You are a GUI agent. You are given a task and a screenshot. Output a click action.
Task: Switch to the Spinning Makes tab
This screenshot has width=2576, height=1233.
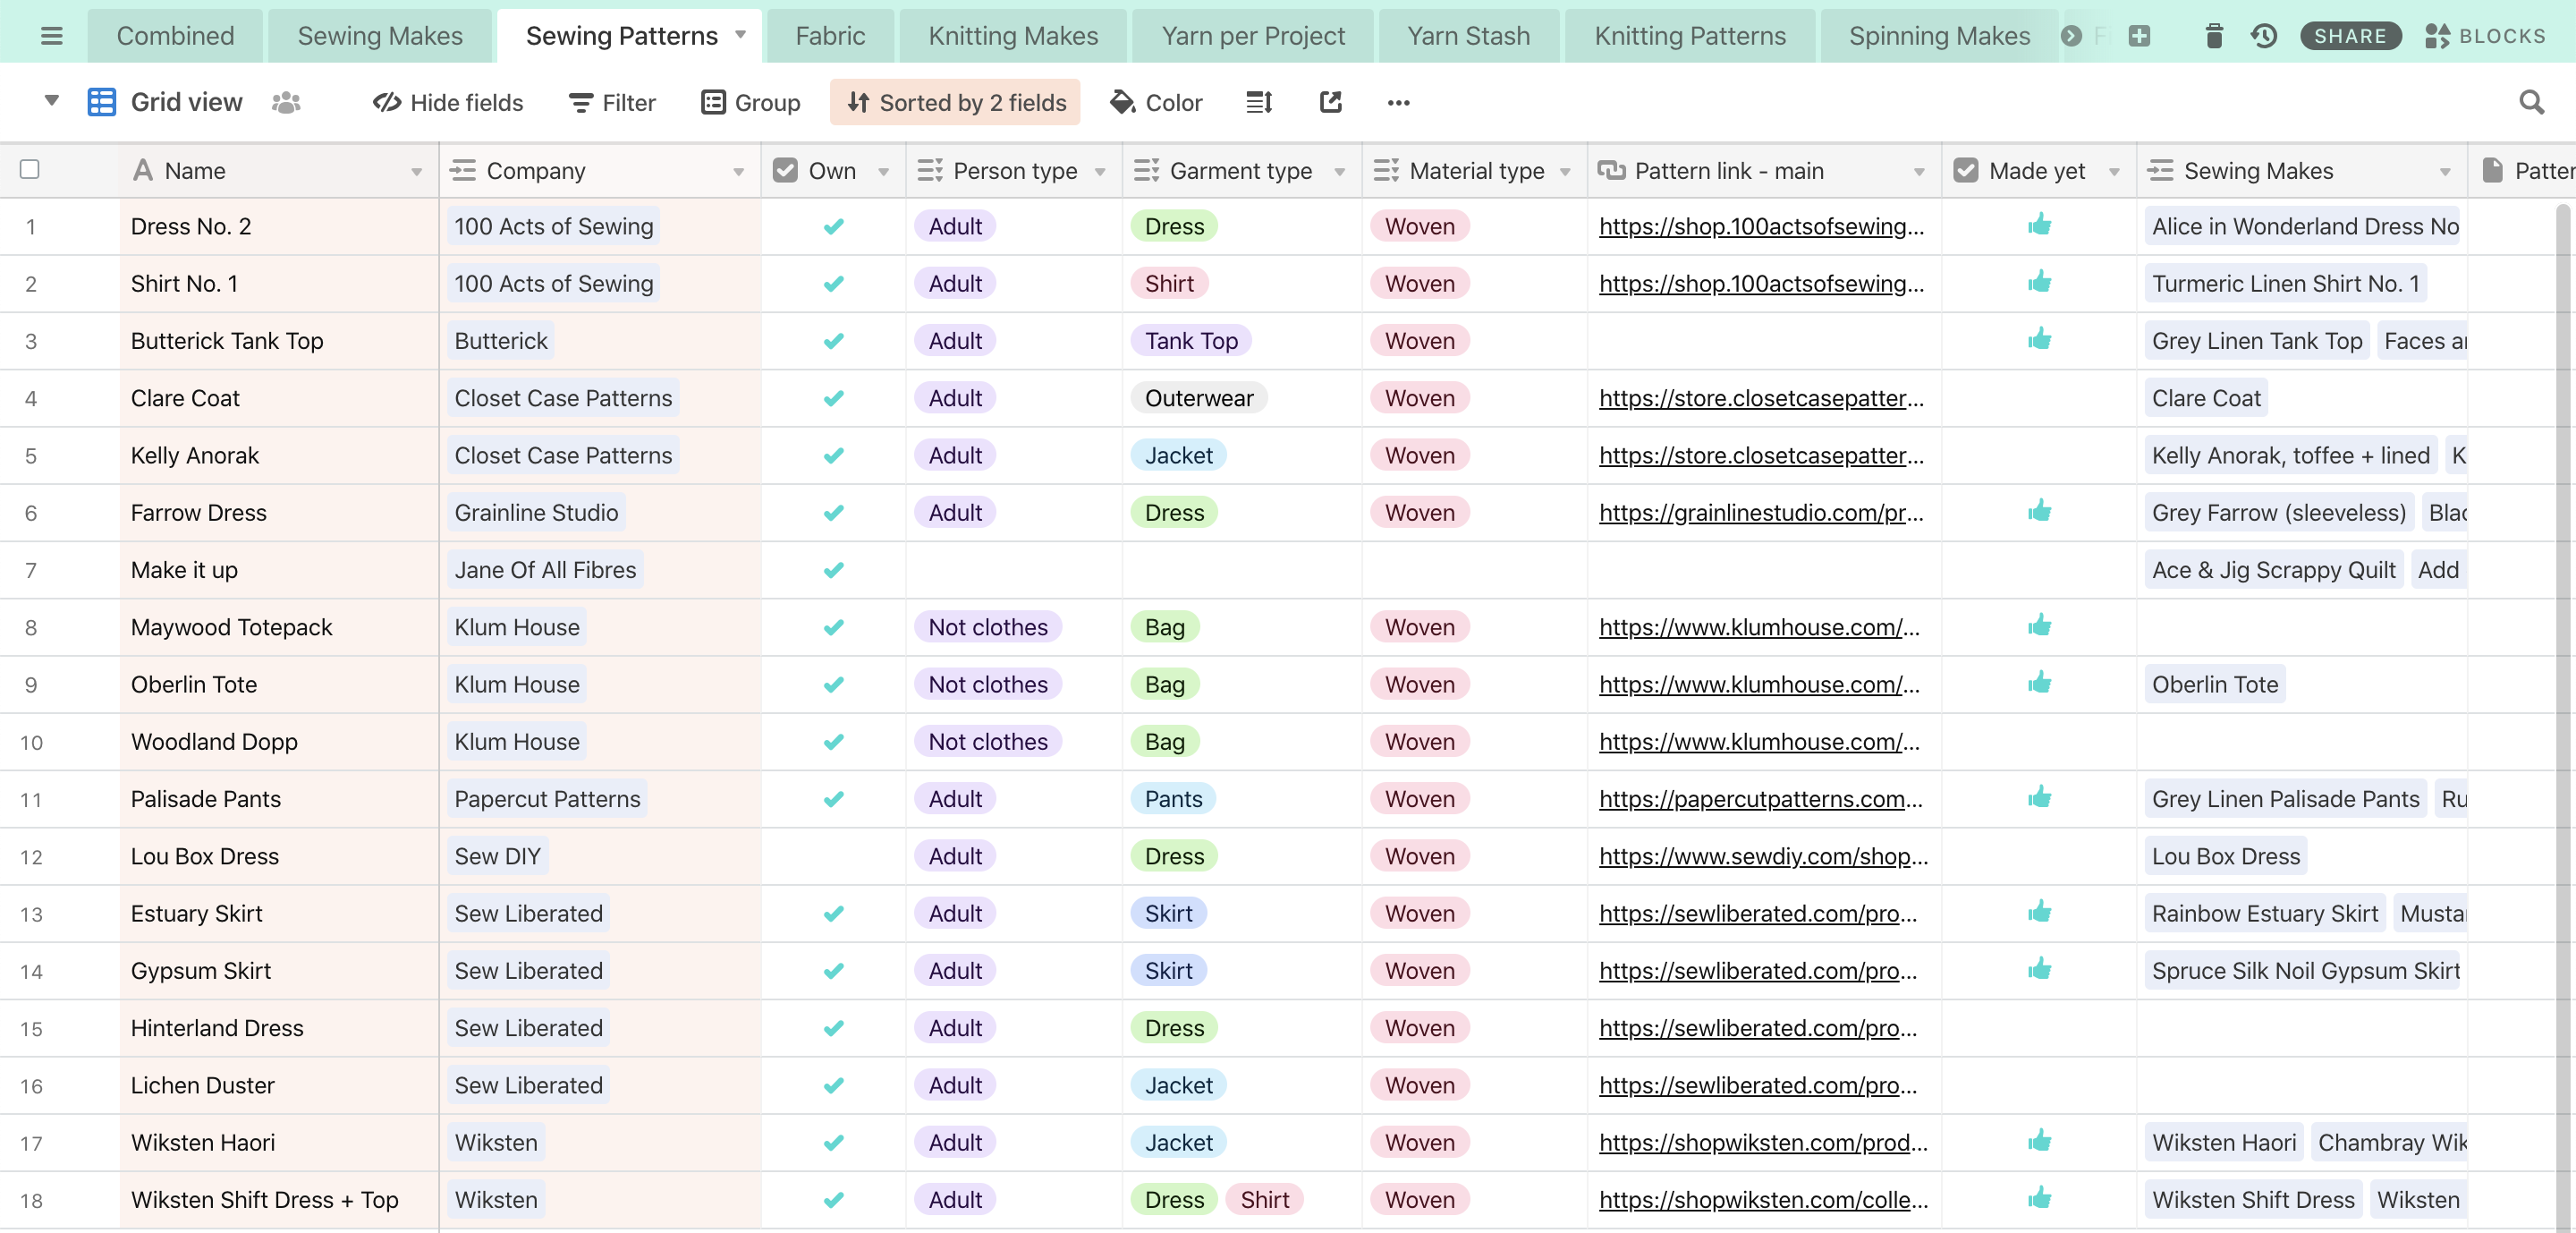(x=1939, y=37)
